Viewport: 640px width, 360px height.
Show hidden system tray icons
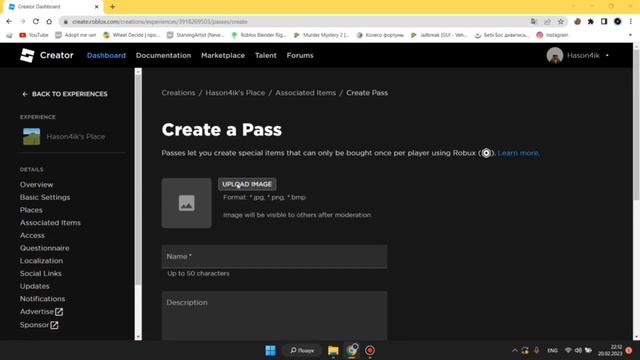(515, 350)
